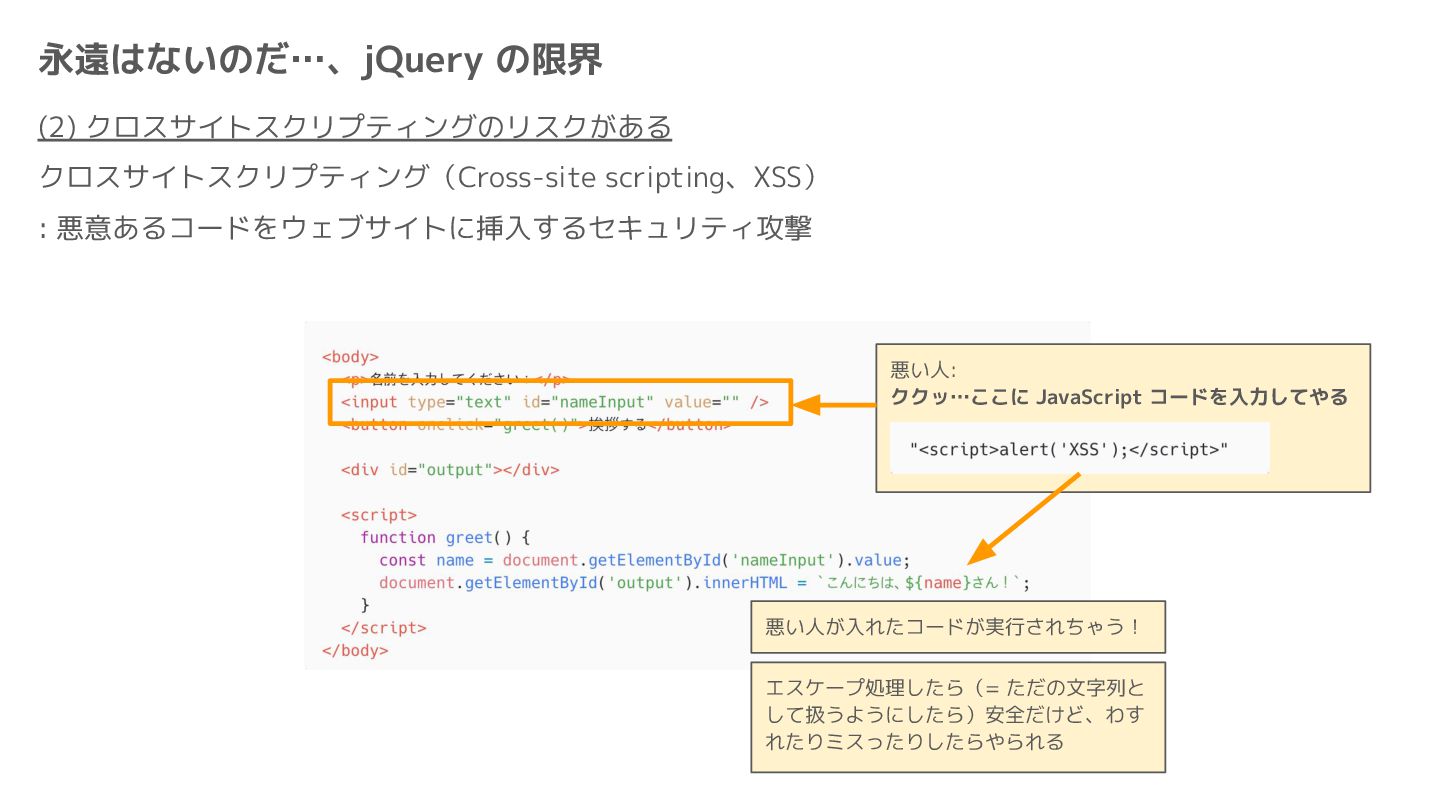Screen dimensions: 1440x810
Task: Click the note starting エスケープ処理したら
Action: [x=958, y=716]
